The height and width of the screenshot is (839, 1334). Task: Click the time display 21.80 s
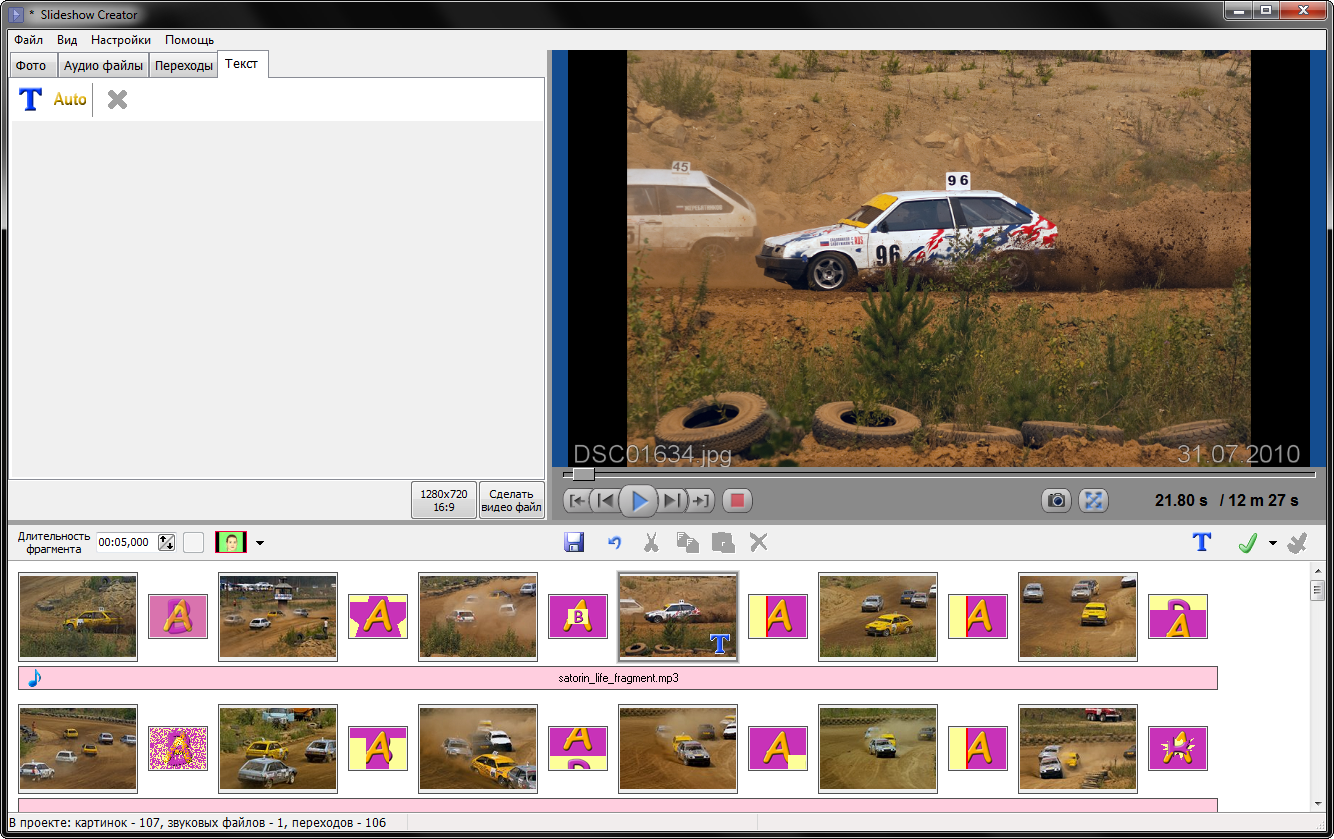(1180, 500)
